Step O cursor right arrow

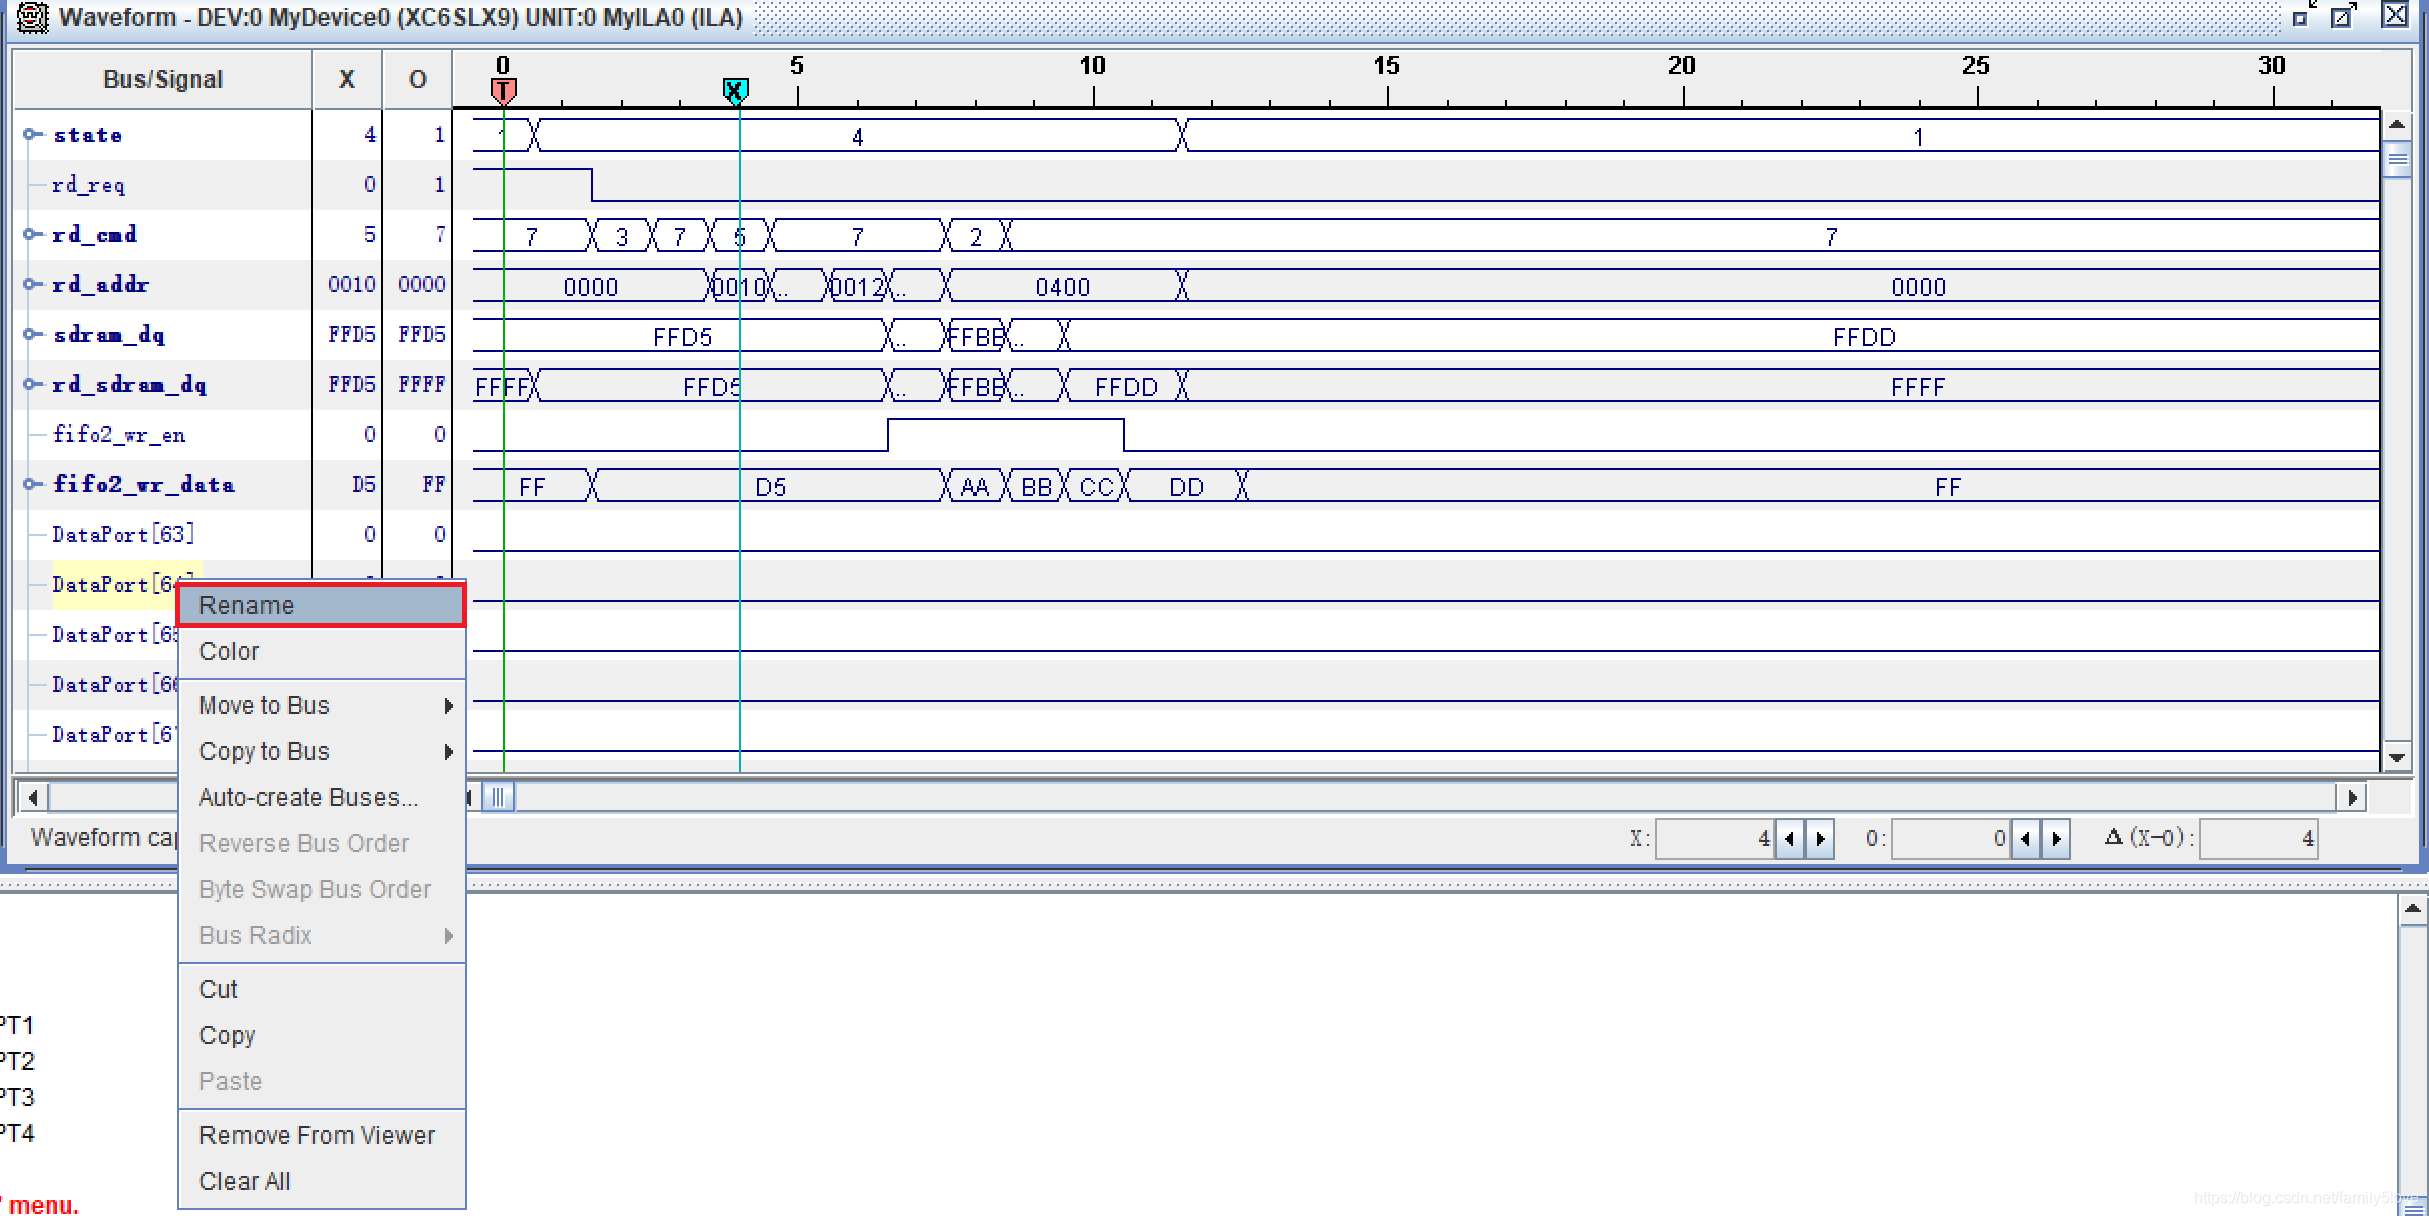[2056, 838]
